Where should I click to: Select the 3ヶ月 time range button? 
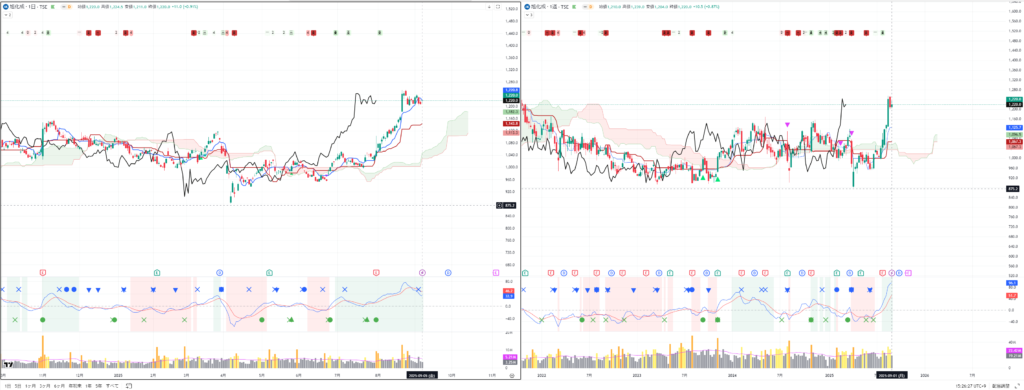click(x=45, y=385)
